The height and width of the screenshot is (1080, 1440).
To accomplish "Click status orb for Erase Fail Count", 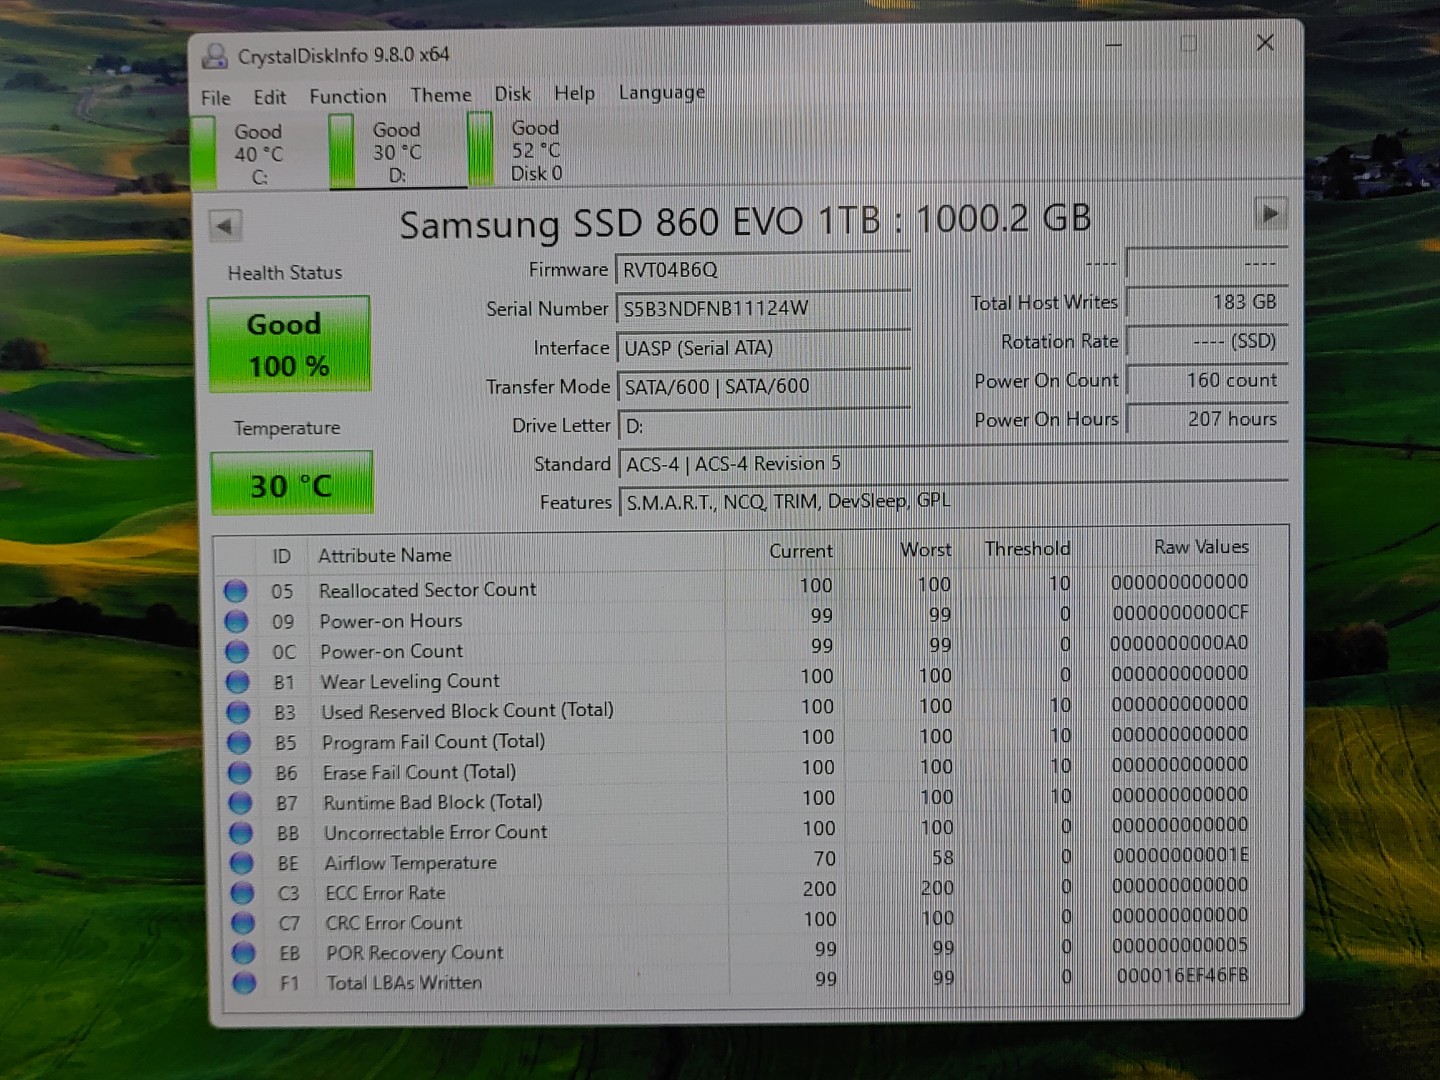I will [x=239, y=773].
